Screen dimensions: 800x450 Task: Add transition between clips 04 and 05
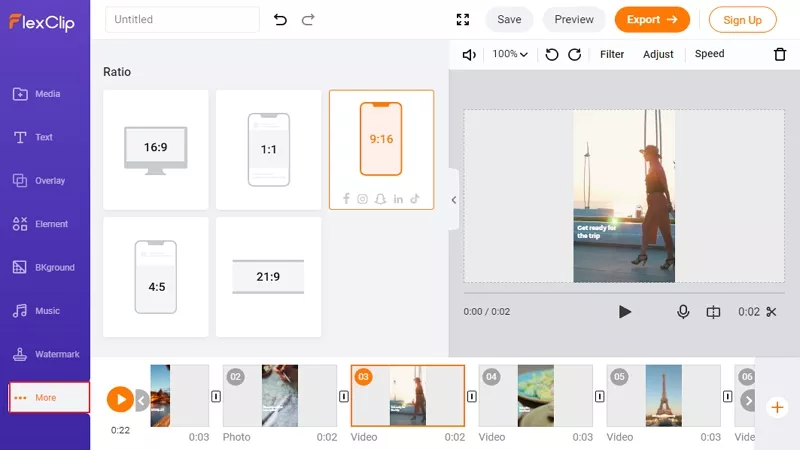coord(599,396)
